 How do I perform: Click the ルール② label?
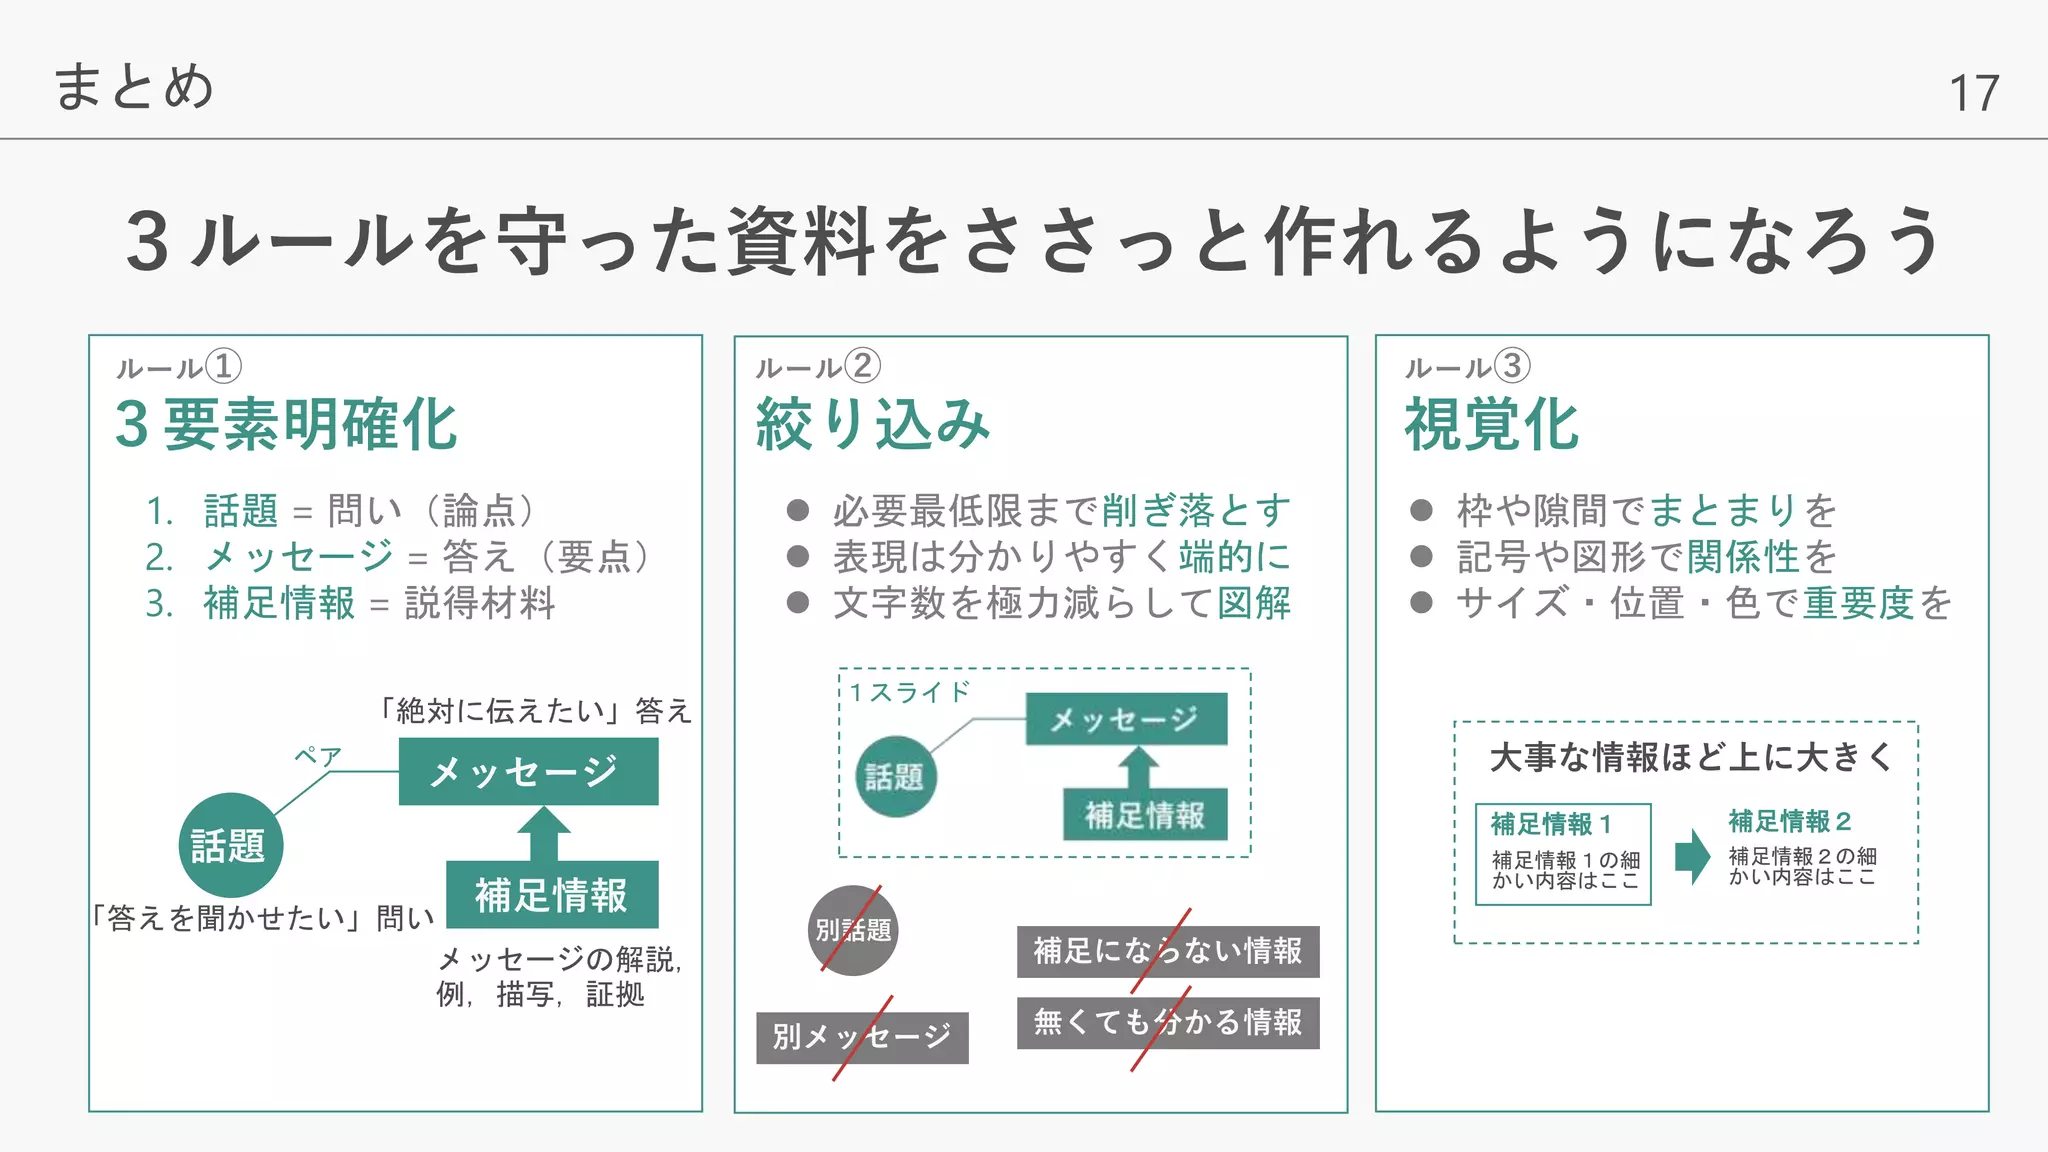tap(818, 367)
